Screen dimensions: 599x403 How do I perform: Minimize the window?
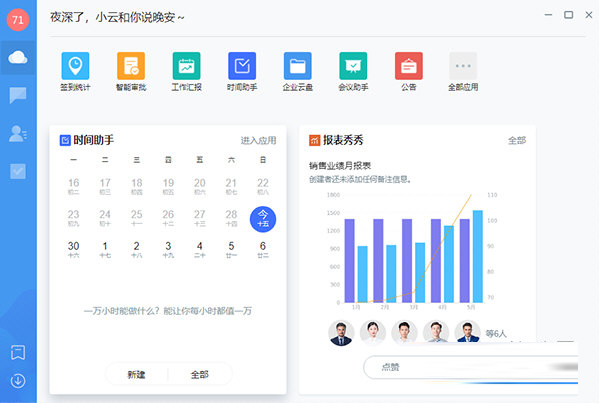pos(548,15)
